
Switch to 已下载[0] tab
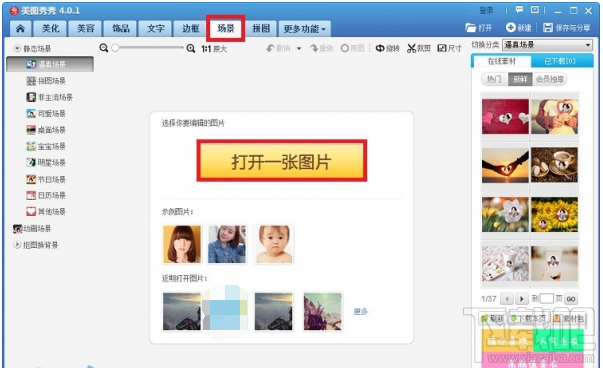(x=561, y=61)
